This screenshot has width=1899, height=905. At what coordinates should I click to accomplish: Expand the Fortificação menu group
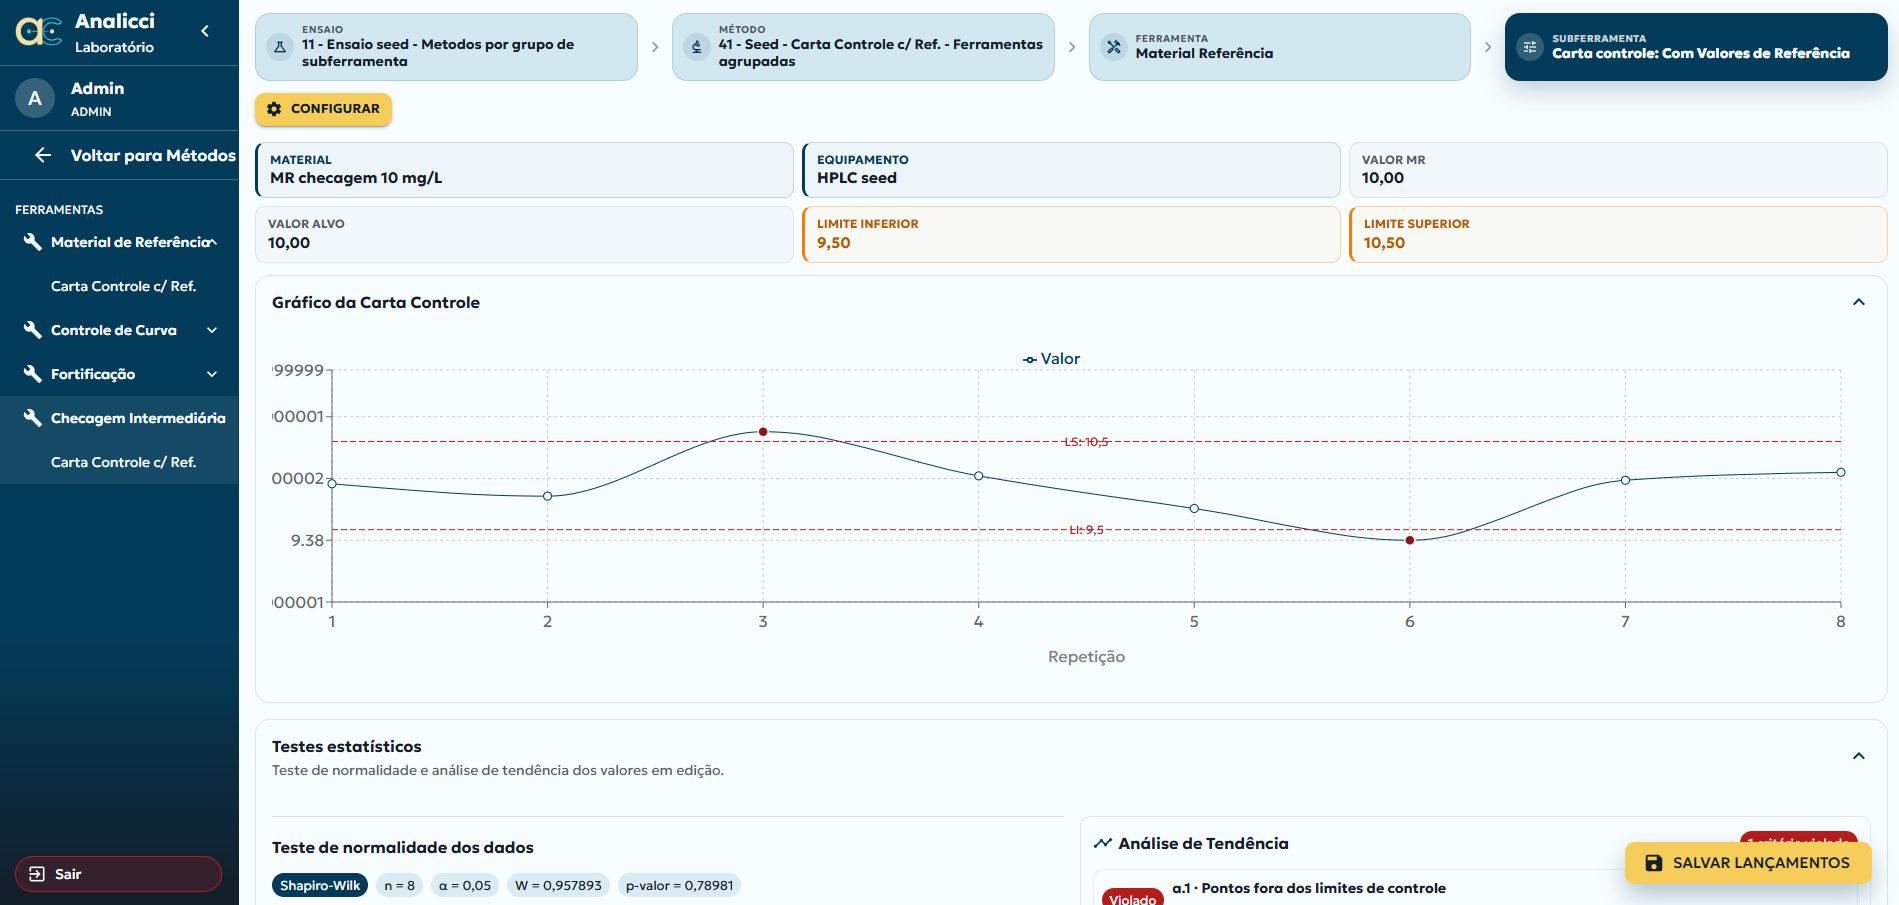pos(212,374)
